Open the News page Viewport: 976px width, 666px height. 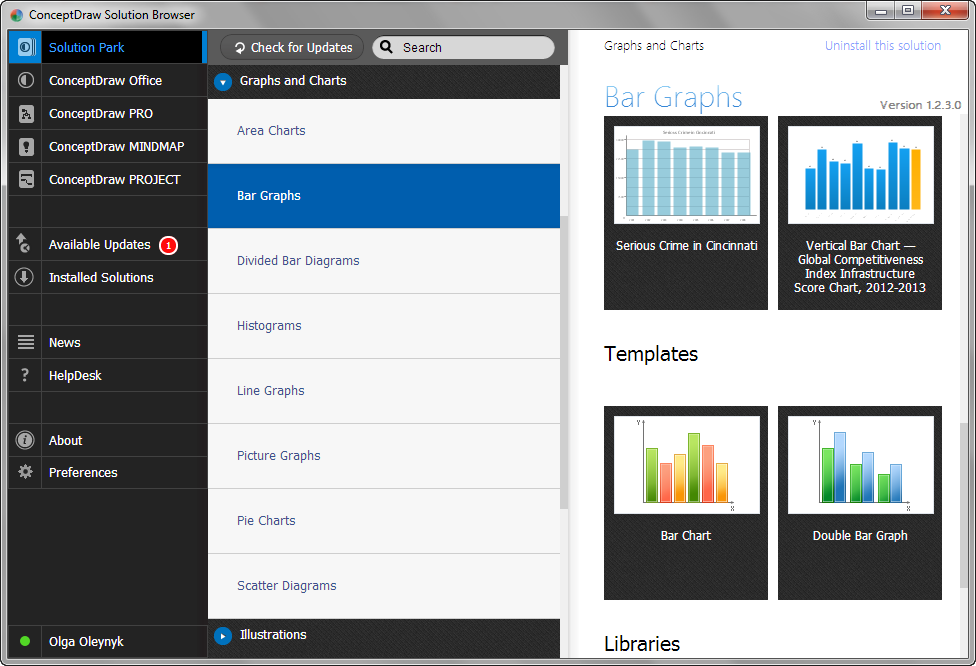pyautogui.click(x=107, y=342)
